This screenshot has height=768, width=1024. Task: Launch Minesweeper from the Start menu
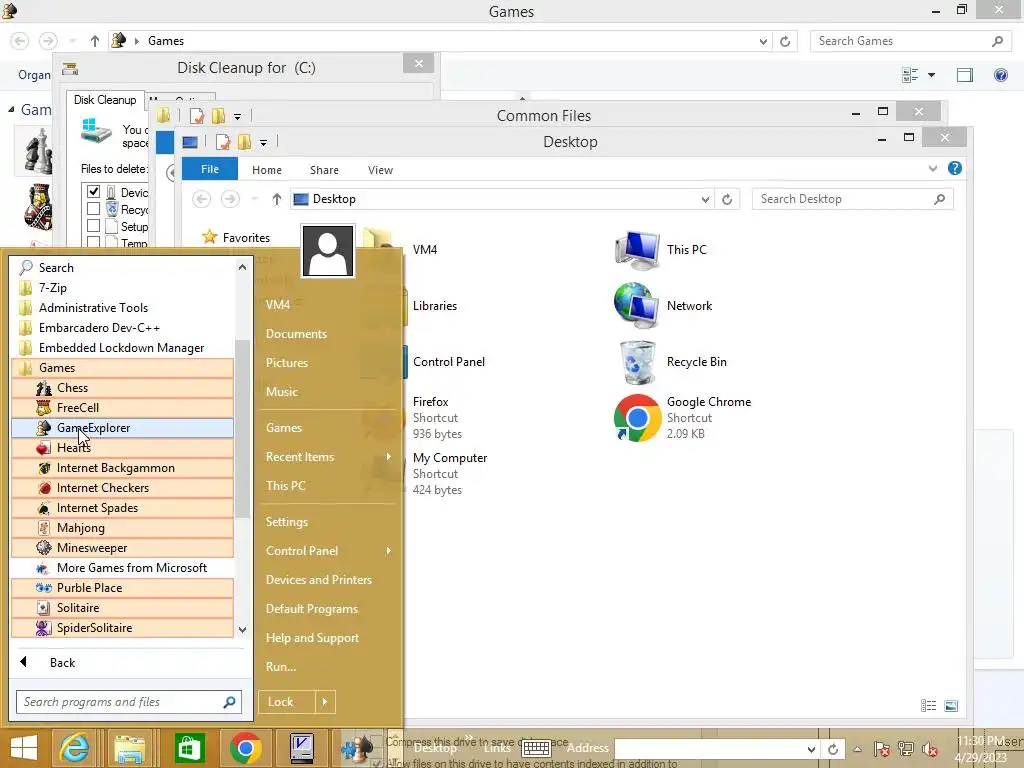point(122,548)
